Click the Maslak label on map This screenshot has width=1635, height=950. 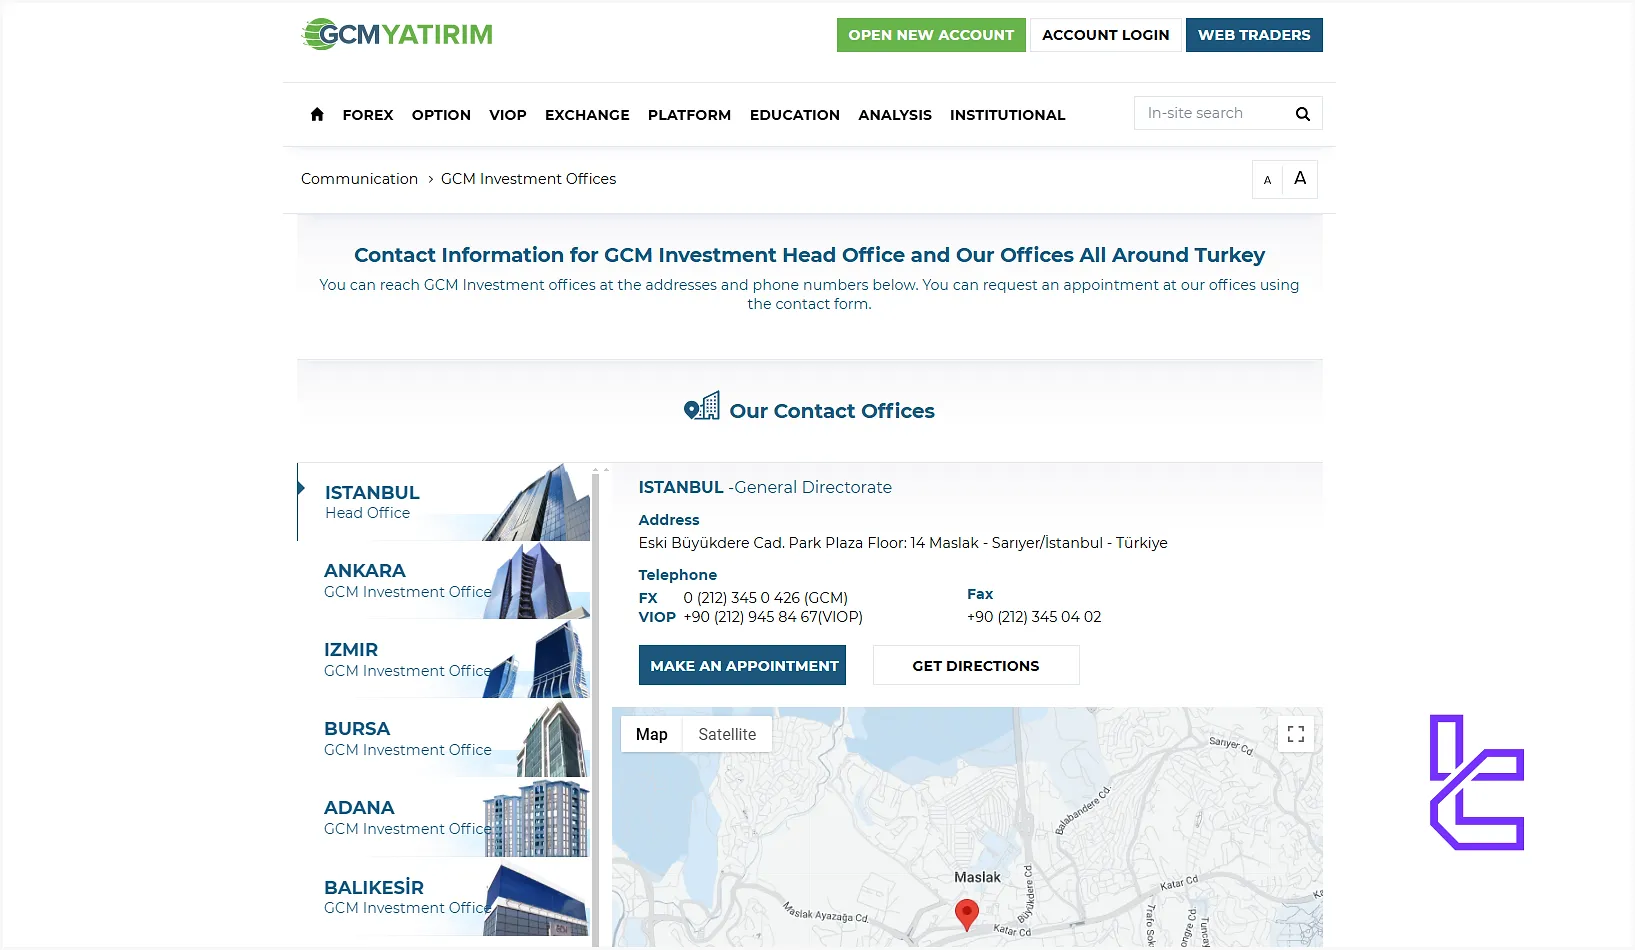(x=977, y=877)
